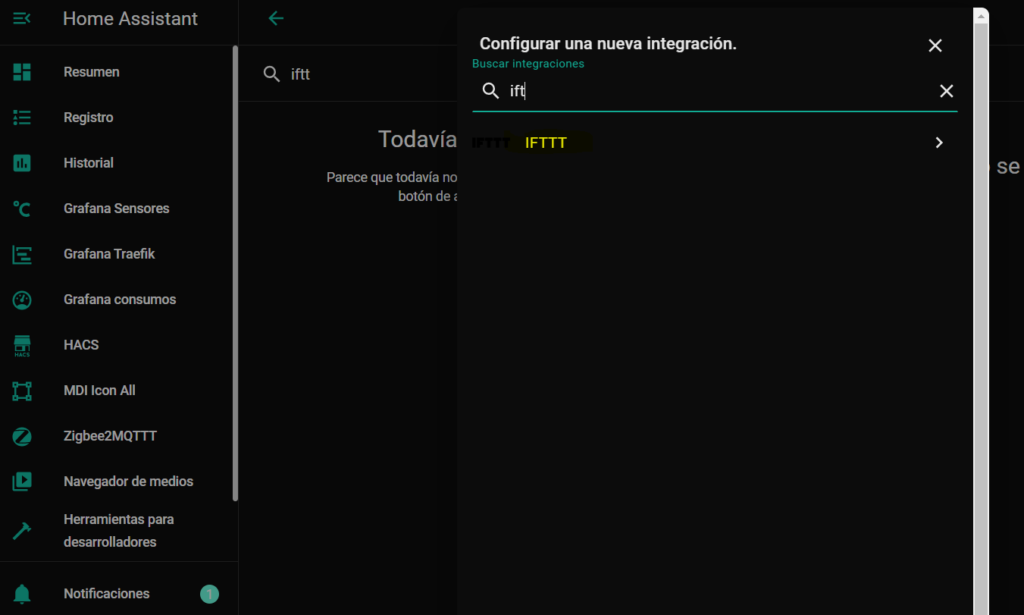The height and width of the screenshot is (615, 1024).
Task: Click the MDI Icon All vector icon
Action: pos(22,391)
